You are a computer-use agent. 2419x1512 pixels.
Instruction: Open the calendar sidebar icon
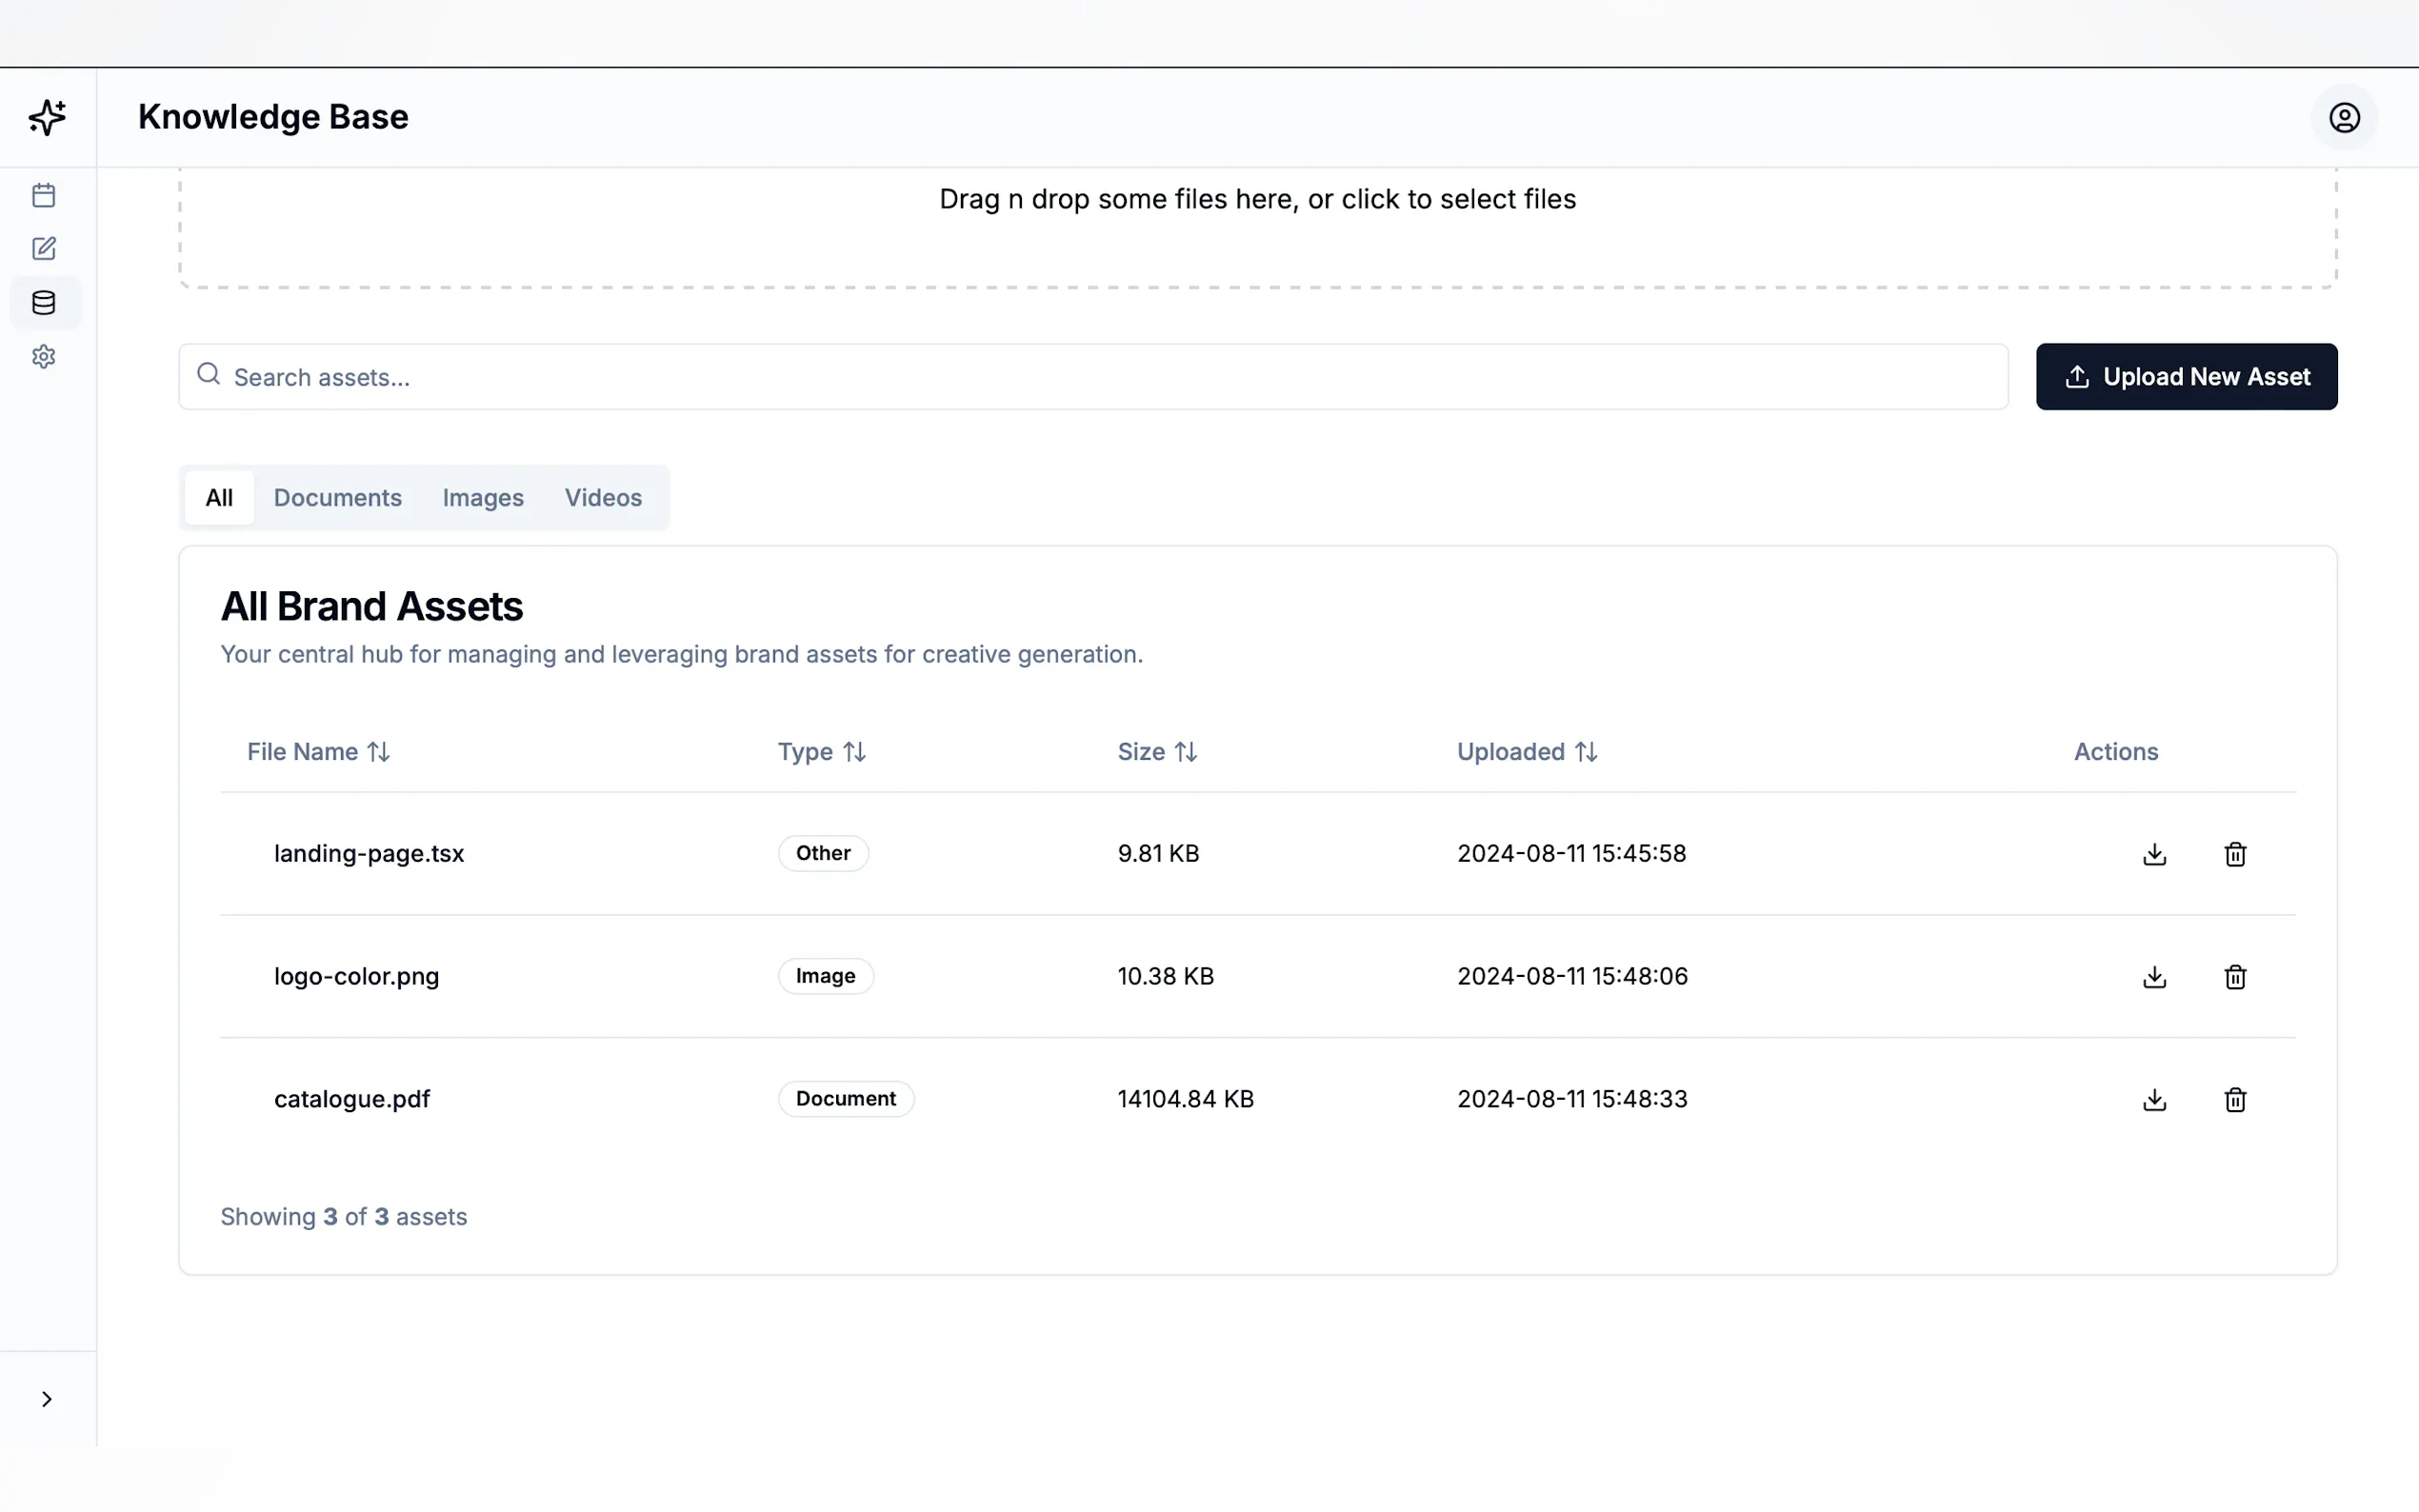pos(44,195)
